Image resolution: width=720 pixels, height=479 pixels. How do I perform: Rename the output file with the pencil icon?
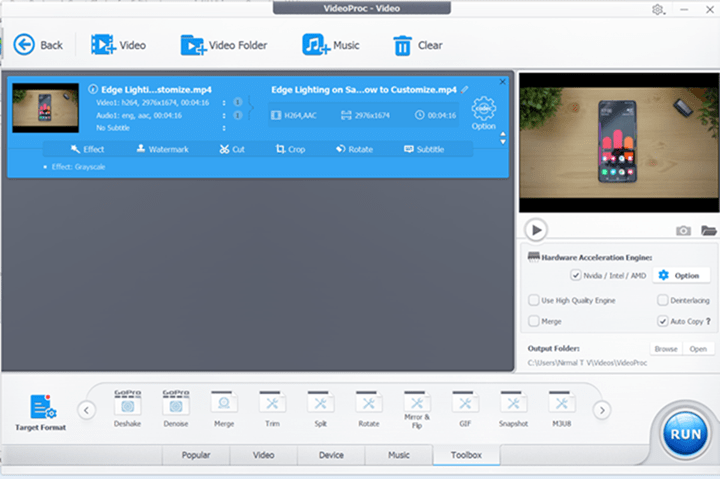coord(465,90)
